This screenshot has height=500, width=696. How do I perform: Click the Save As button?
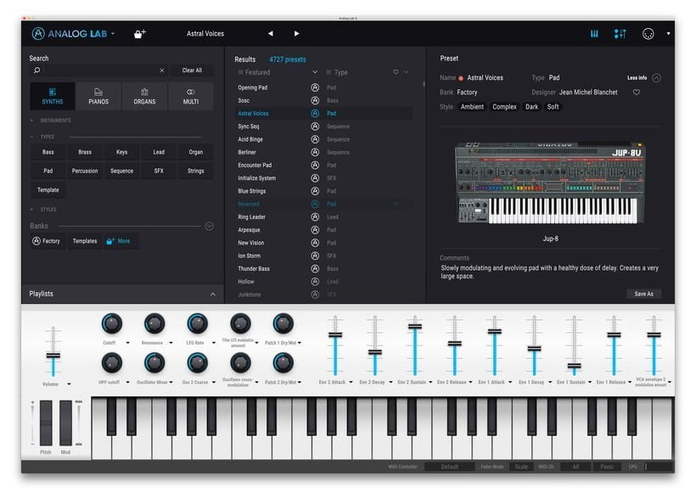(x=644, y=294)
